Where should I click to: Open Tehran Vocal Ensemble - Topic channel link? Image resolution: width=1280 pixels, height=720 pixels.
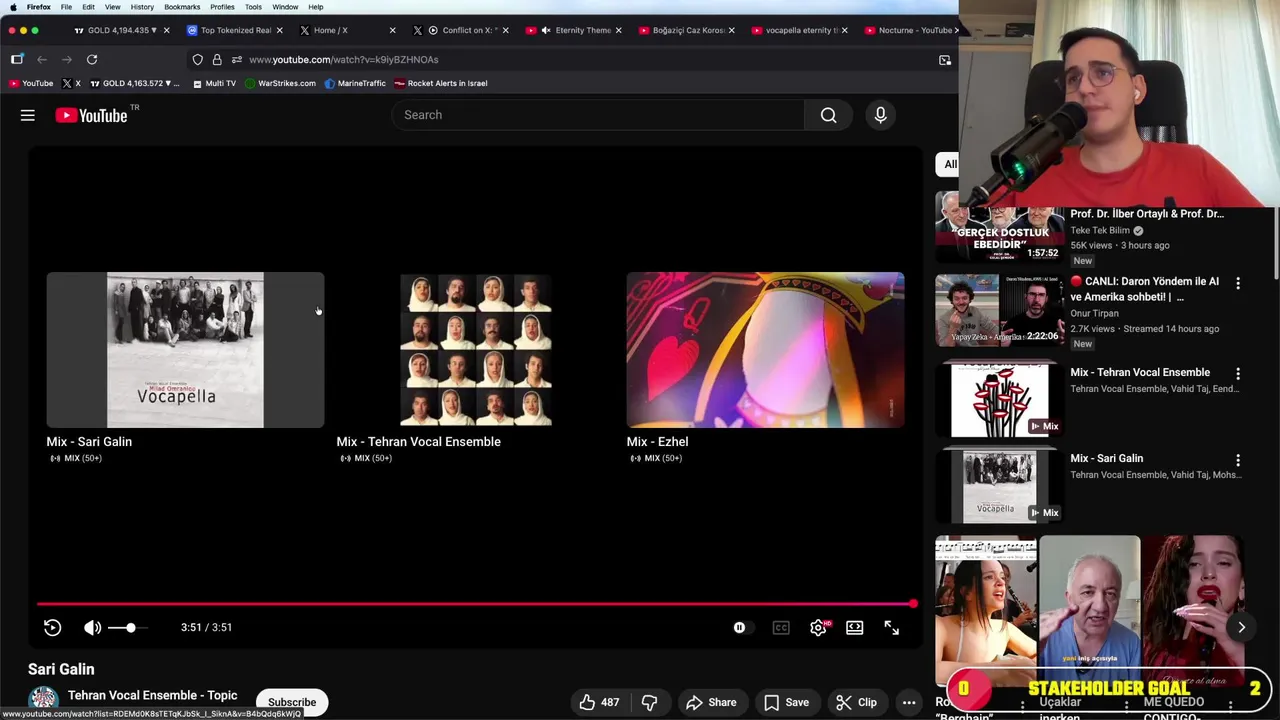click(152, 695)
